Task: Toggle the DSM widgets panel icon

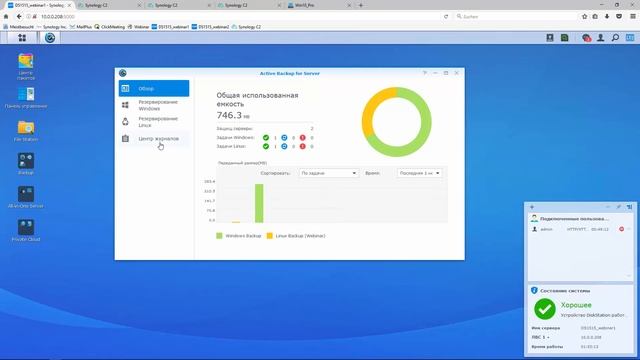Action: tap(630, 38)
